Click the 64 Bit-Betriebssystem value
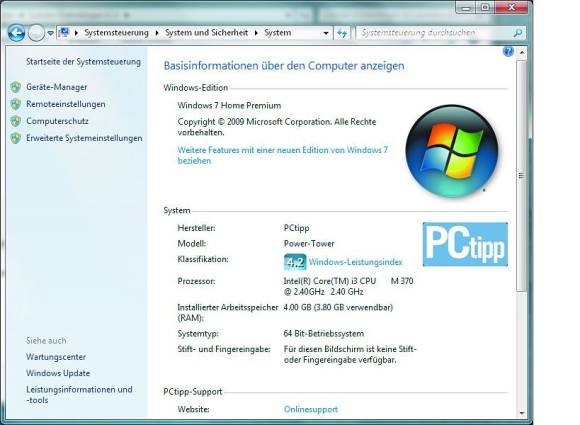Viewport: 580px width, 425px height. [324, 334]
